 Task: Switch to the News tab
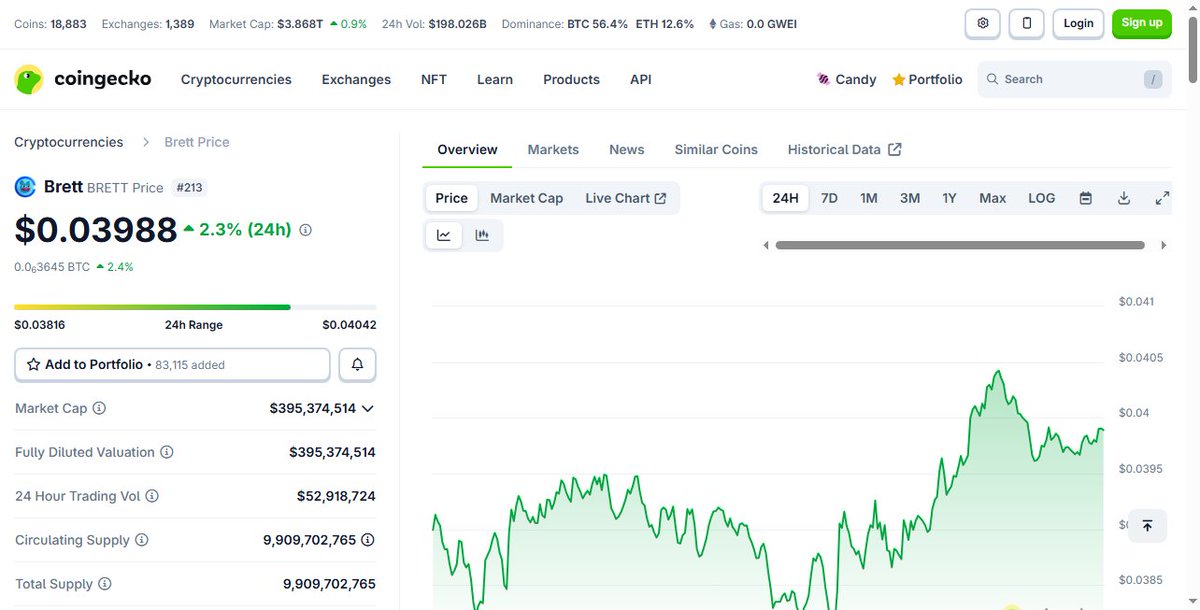pos(627,149)
